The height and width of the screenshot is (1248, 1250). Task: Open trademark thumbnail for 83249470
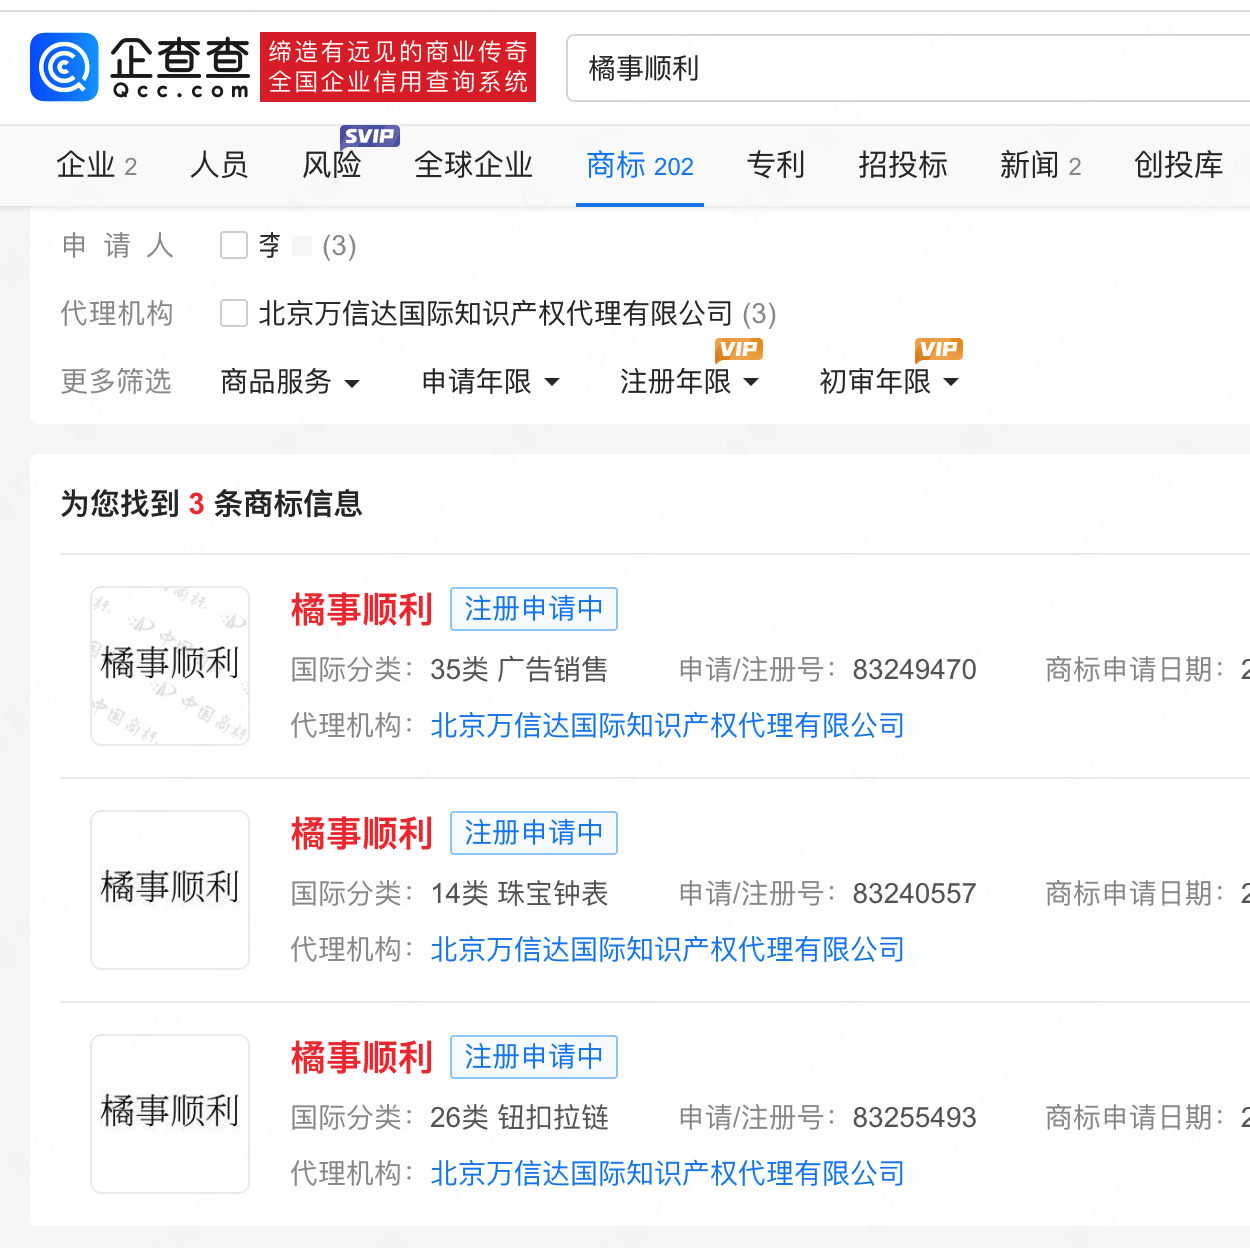click(x=170, y=666)
